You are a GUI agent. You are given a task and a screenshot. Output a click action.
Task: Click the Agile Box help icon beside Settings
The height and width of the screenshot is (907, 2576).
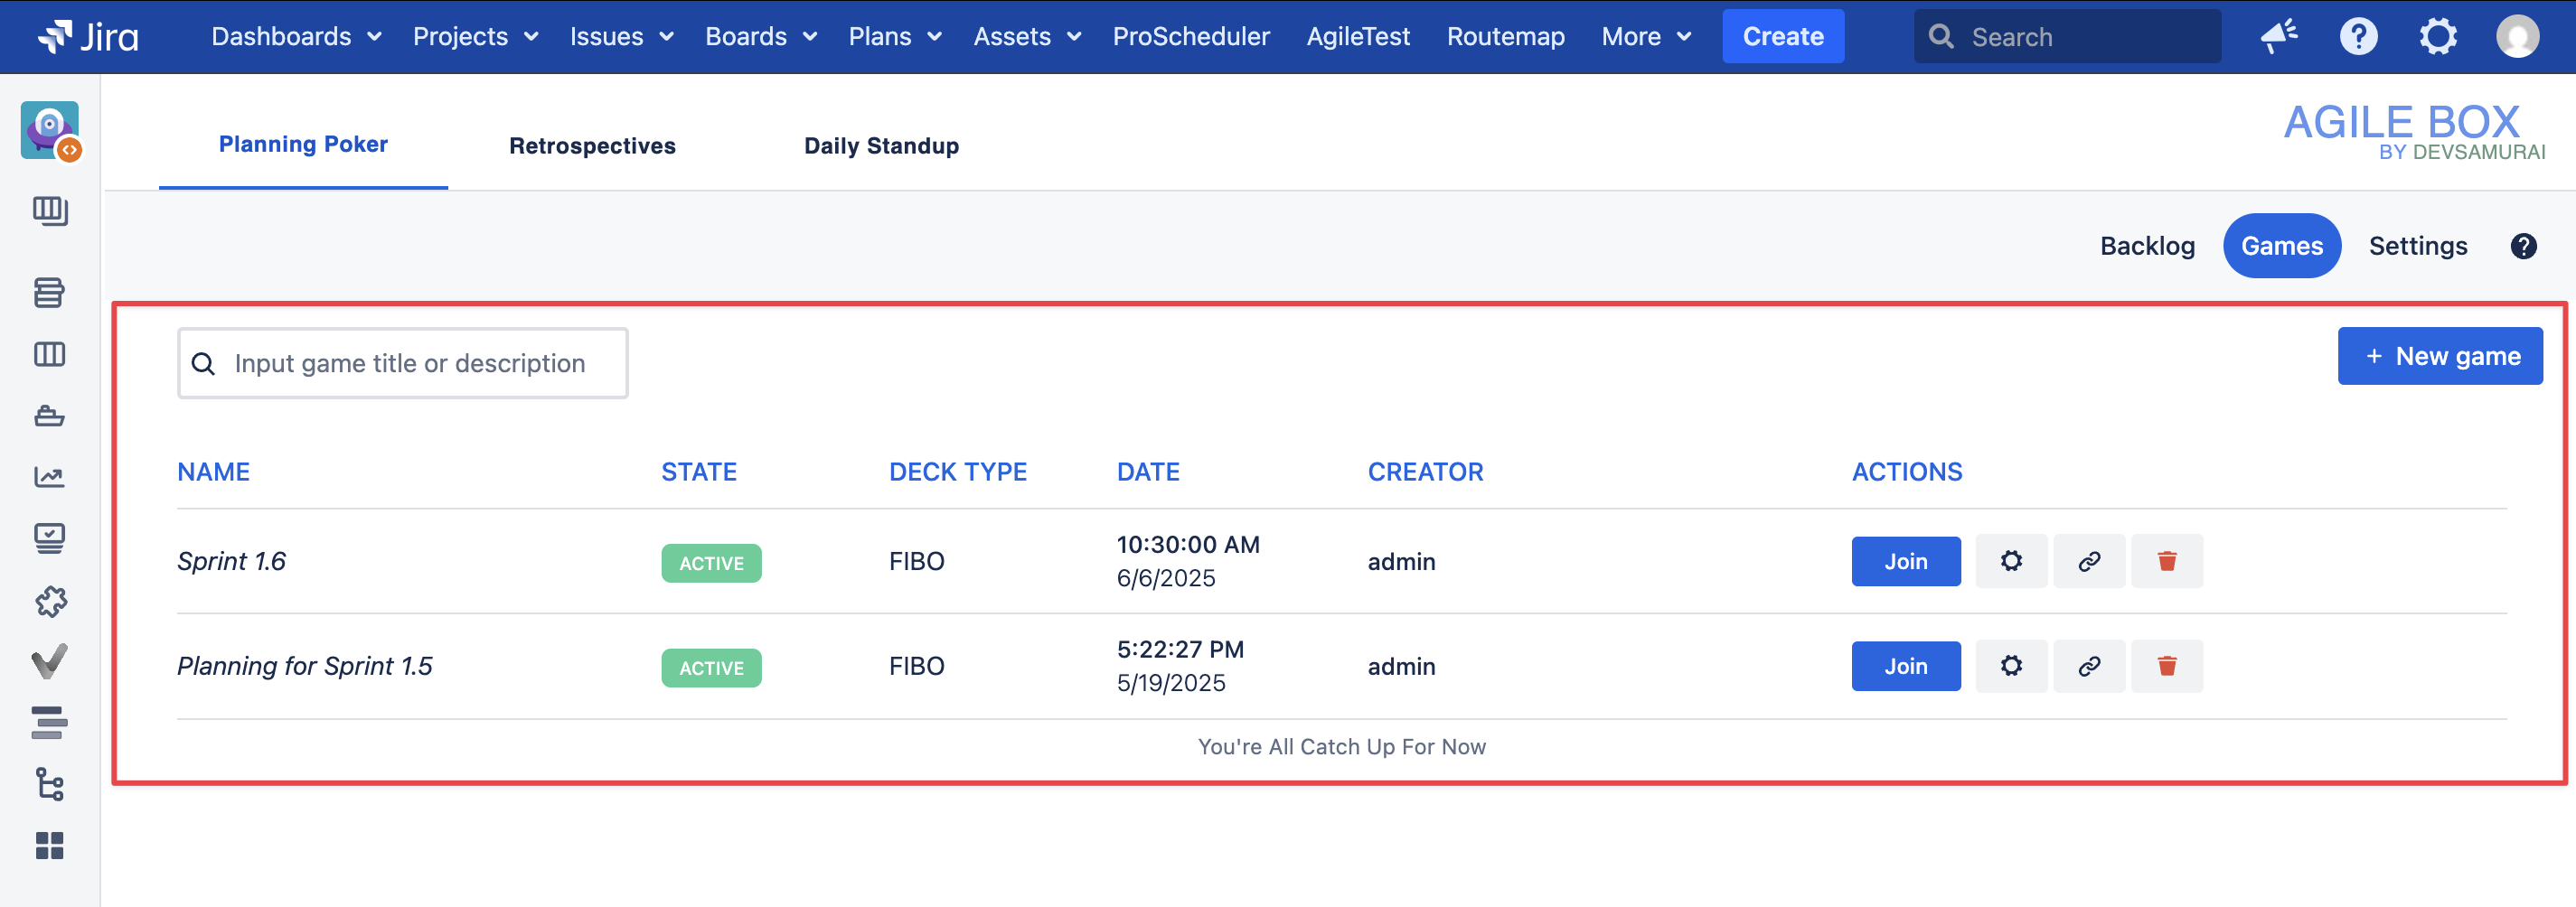click(2522, 246)
